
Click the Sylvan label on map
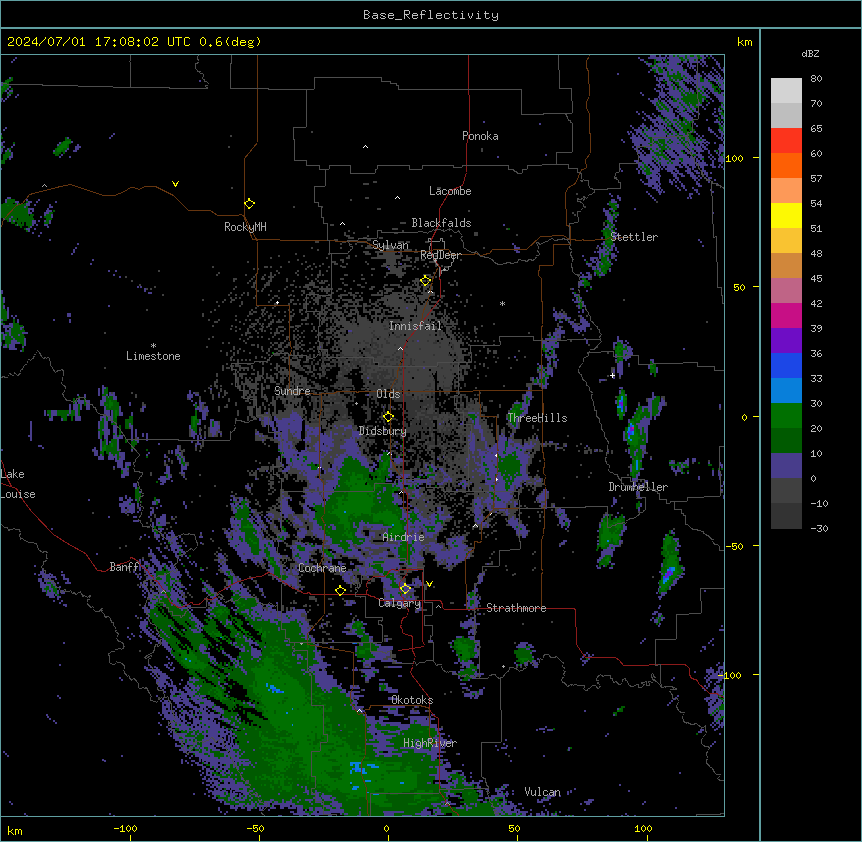(390, 245)
